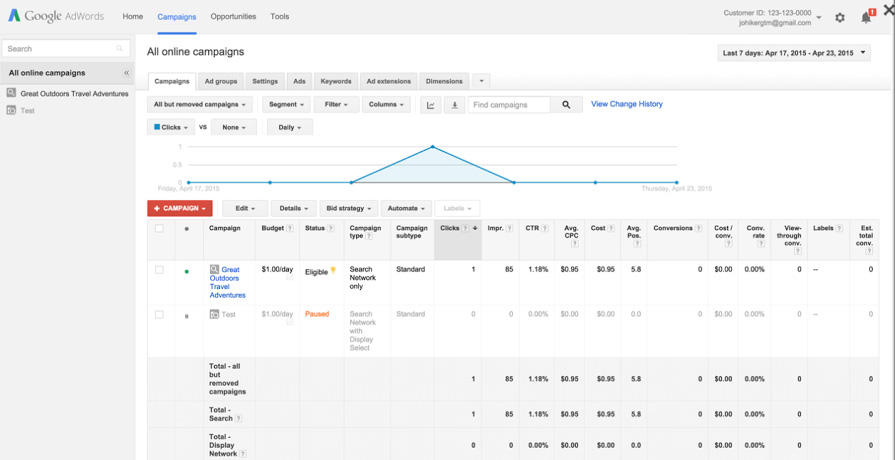The width and height of the screenshot is (895, 460).
Task: Collapse sidebar with double chevron icon
Action: click(127, 73)
